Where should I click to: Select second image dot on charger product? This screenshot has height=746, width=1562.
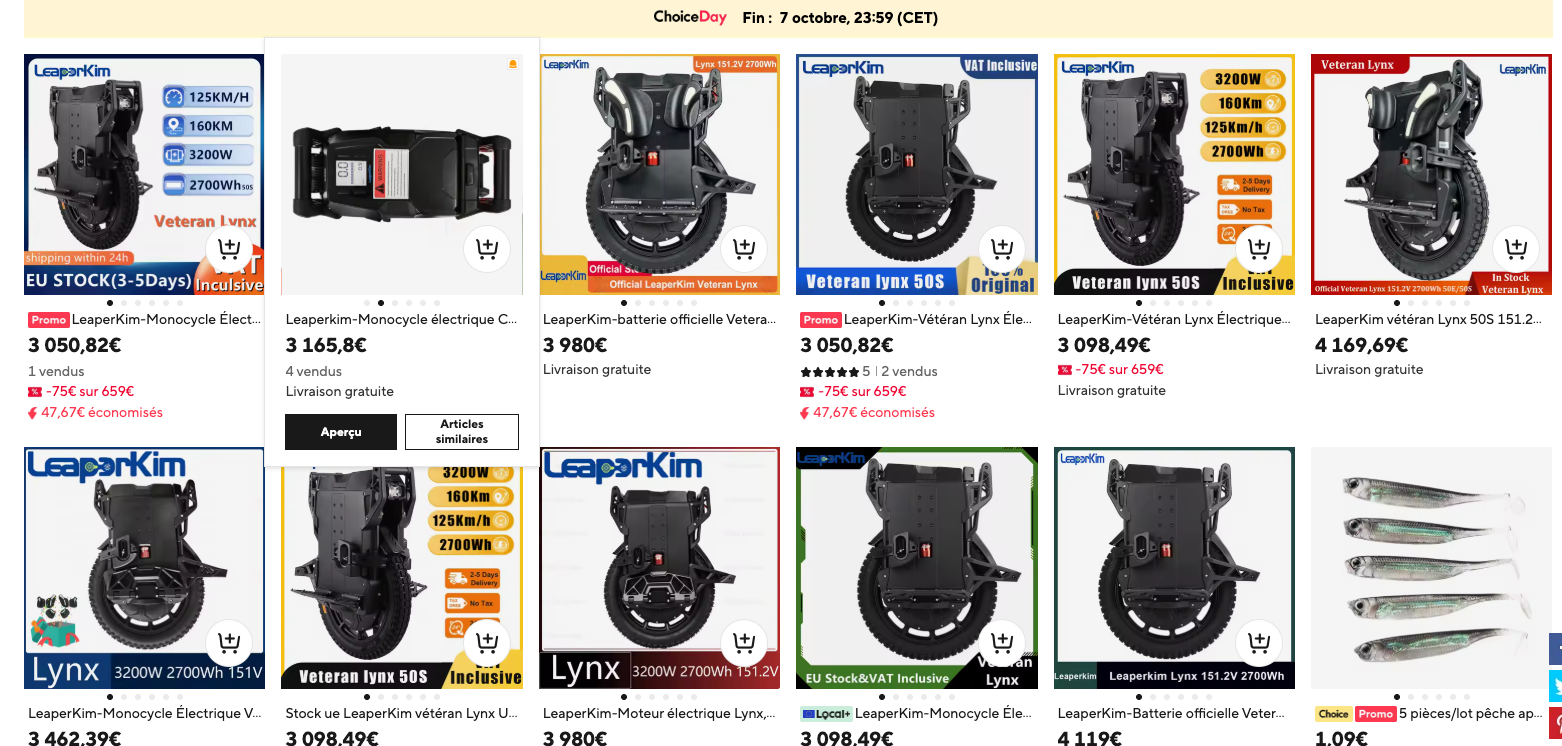380,302
